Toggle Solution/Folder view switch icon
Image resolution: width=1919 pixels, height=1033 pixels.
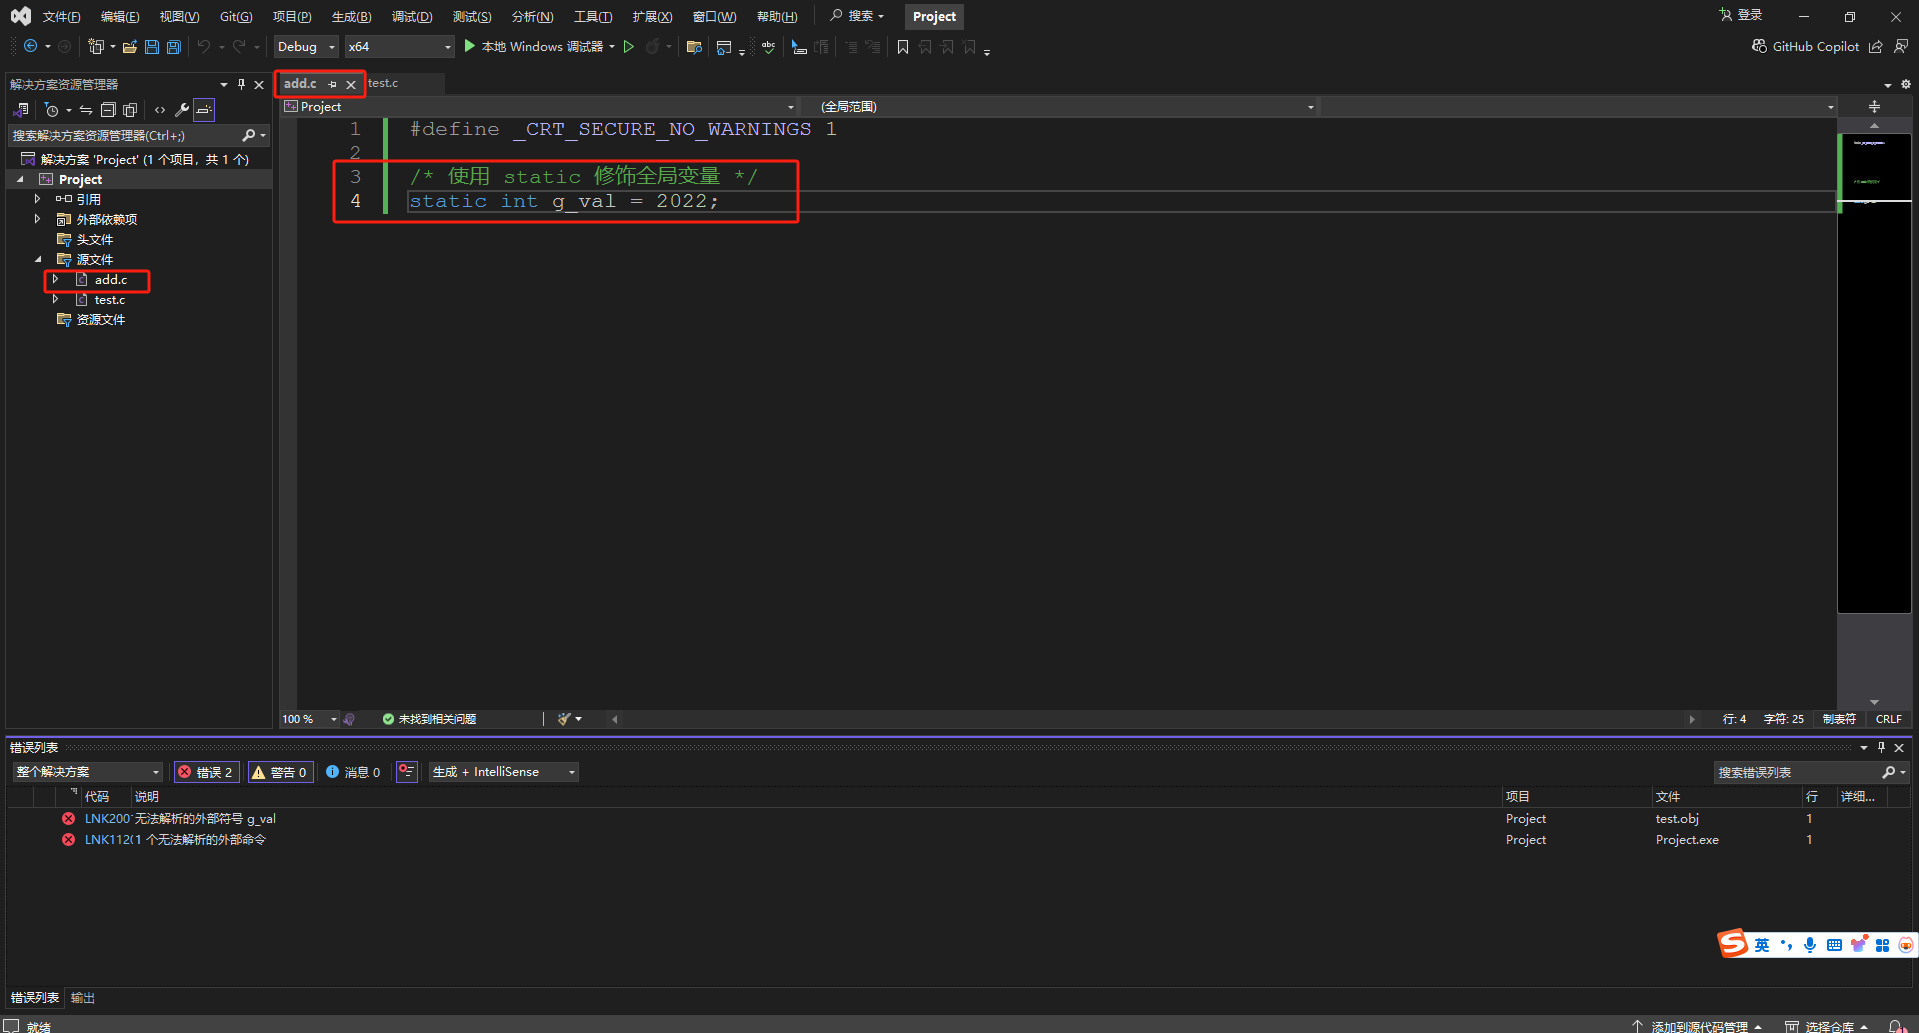pyautogui.click(x=21, y=110)
